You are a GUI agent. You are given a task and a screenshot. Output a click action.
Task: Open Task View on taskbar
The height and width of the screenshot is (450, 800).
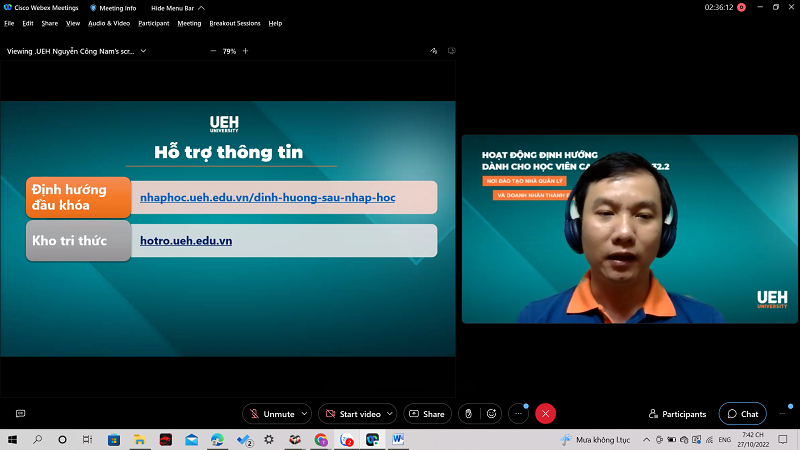tap(87, 439)
